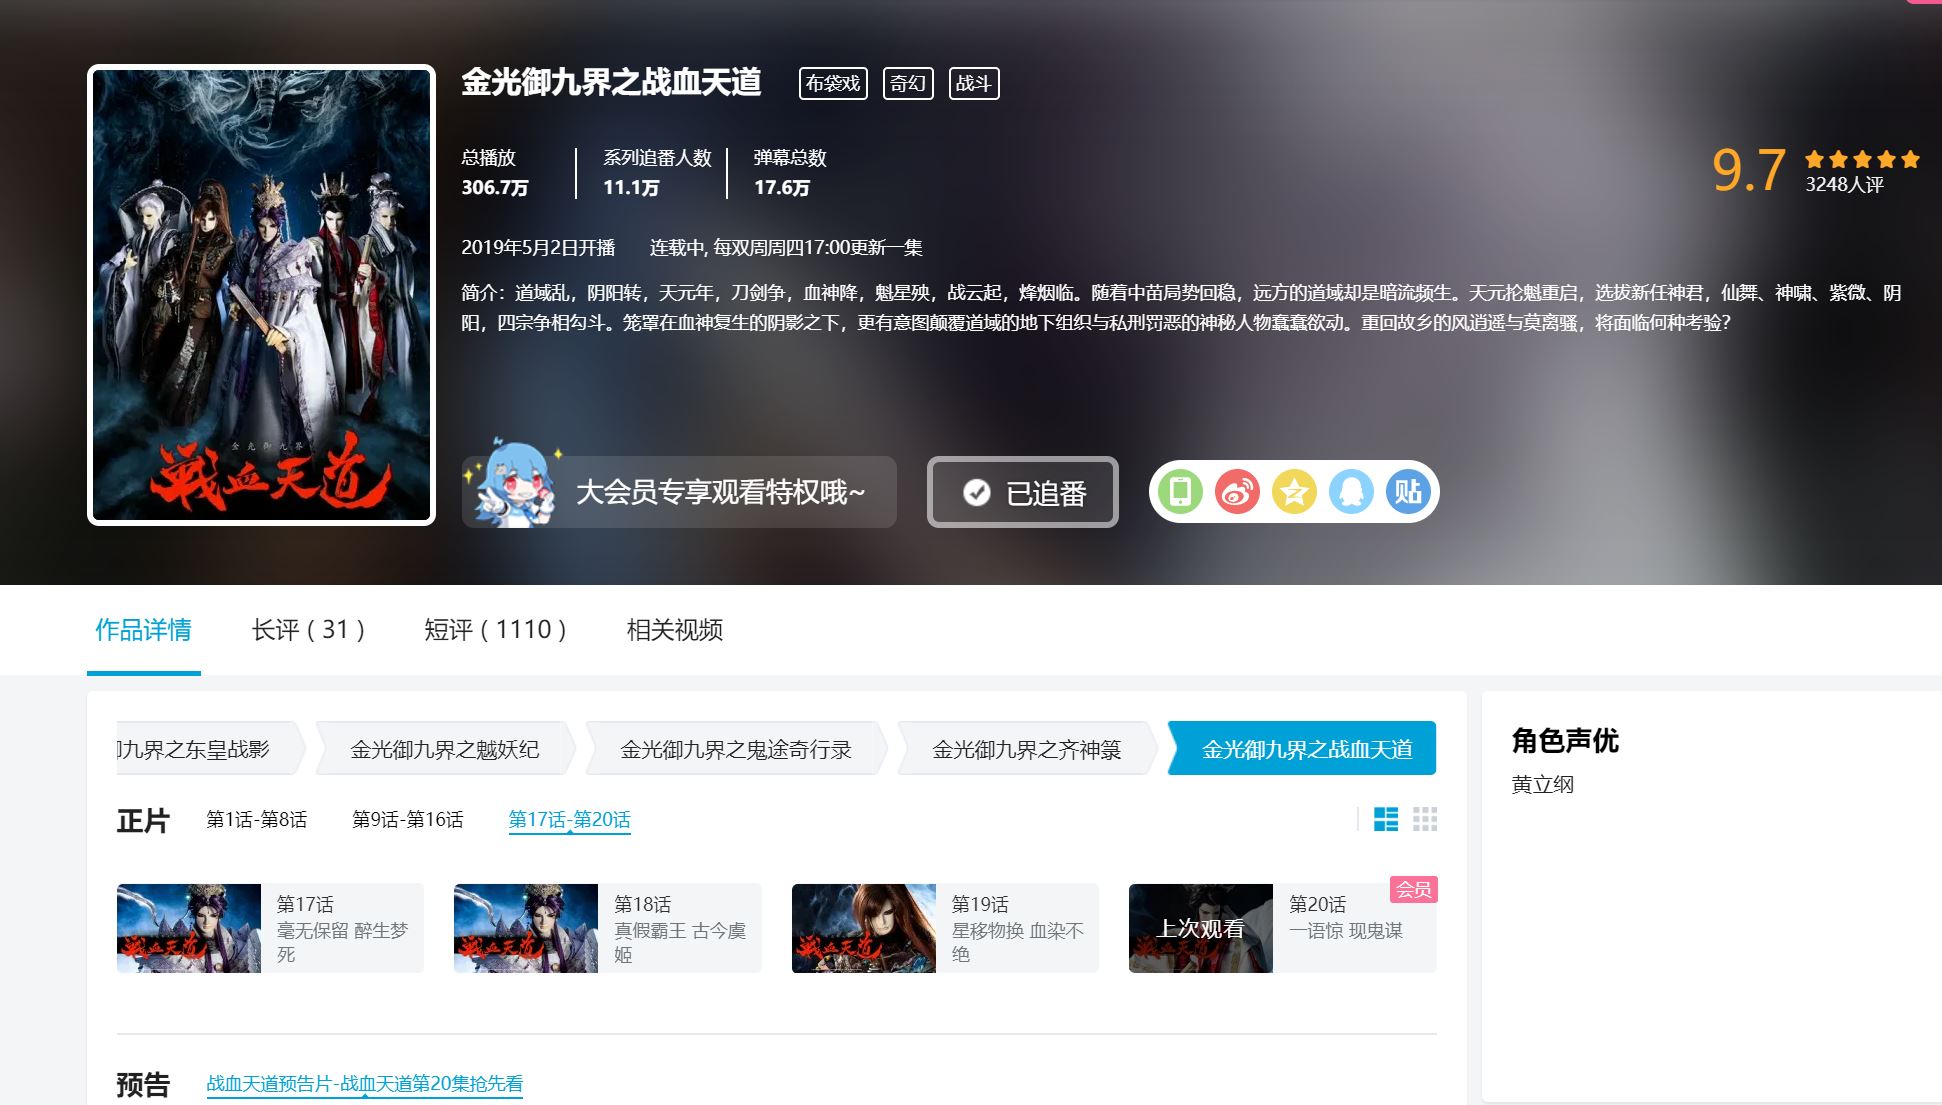This screenshot has height=1105, width=1942.
Task: Open the 第19话 episode thumbnail
Action: [864, 928]
